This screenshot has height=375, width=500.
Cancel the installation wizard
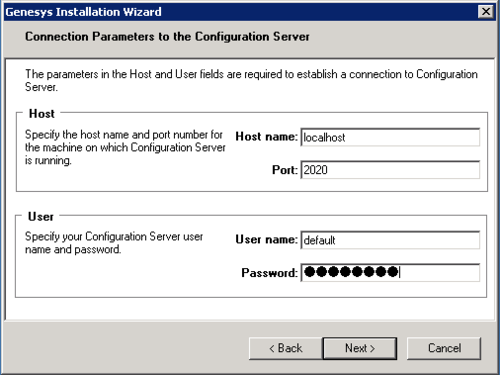444,348
